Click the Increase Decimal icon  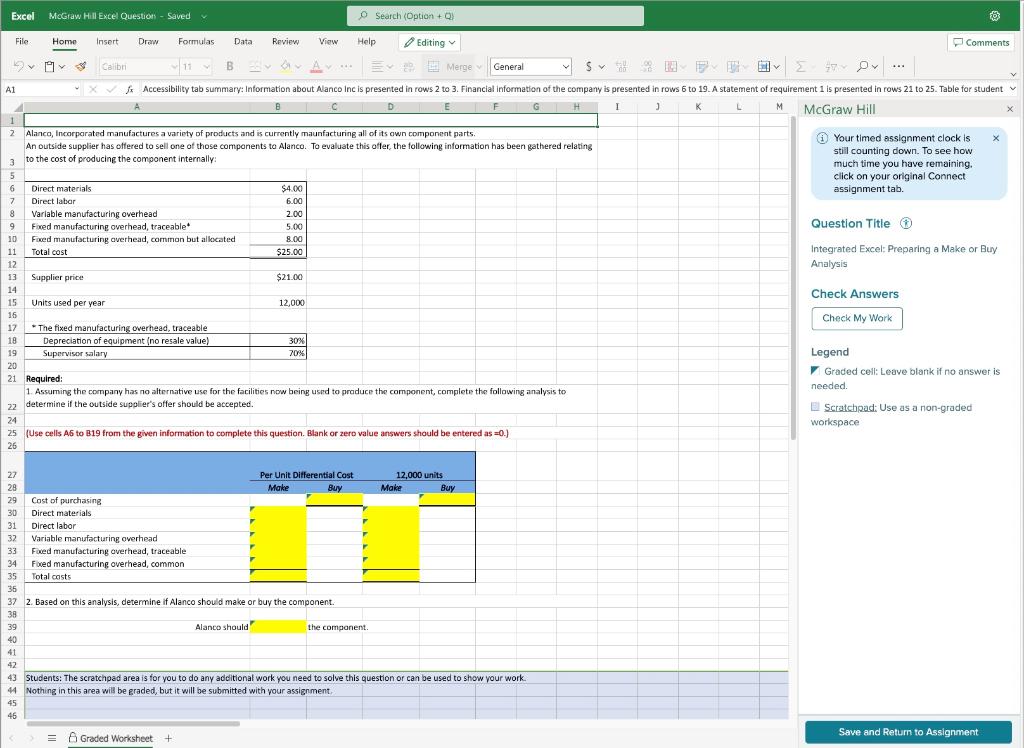click(621, 67)
